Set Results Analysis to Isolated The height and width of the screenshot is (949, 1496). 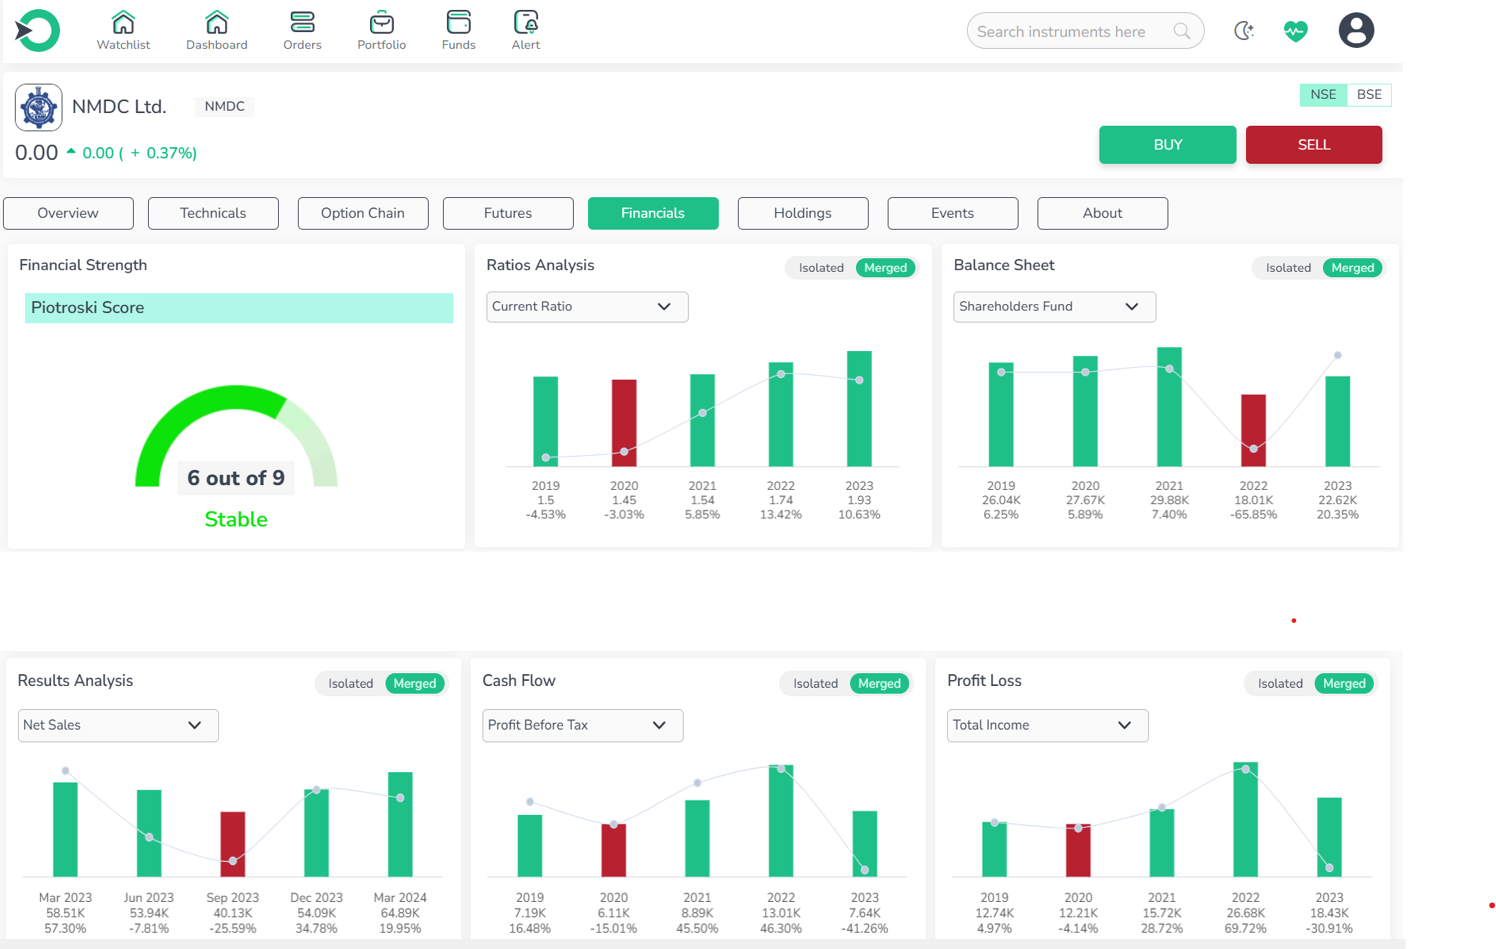coord(350,684)
